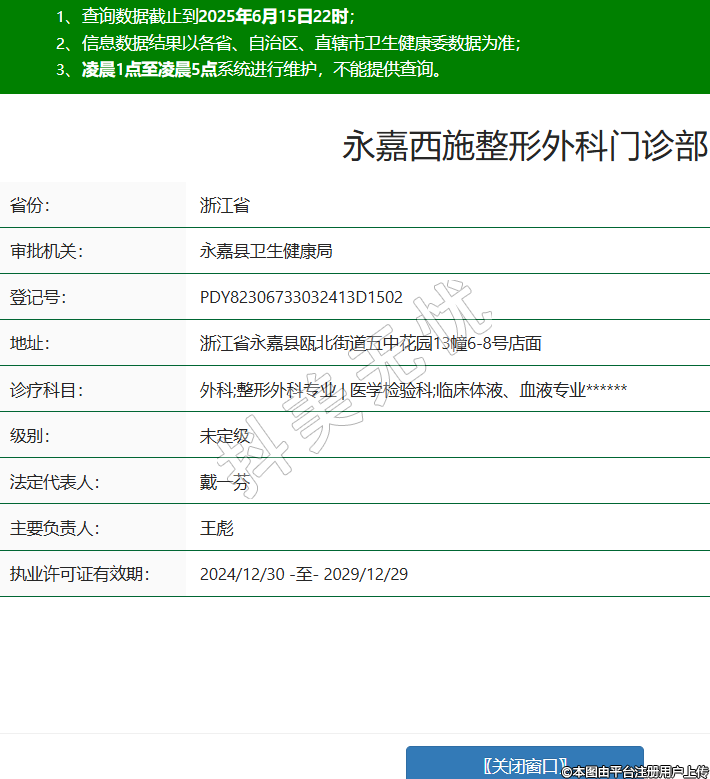Select the legal representative name 戴一芬

point(225,481)
